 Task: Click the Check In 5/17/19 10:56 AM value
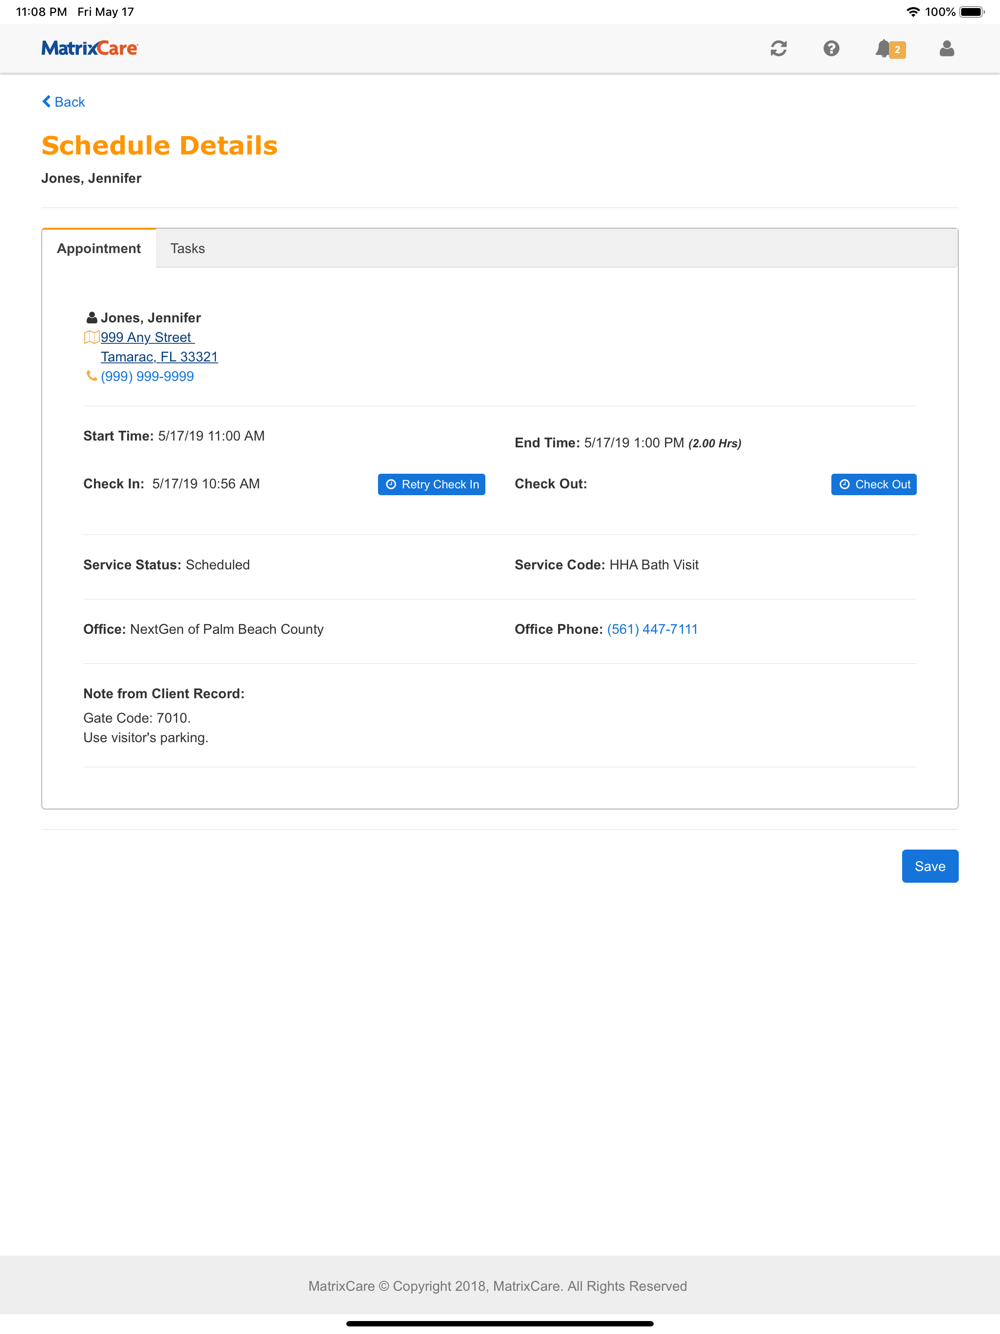tap(206, 484)
